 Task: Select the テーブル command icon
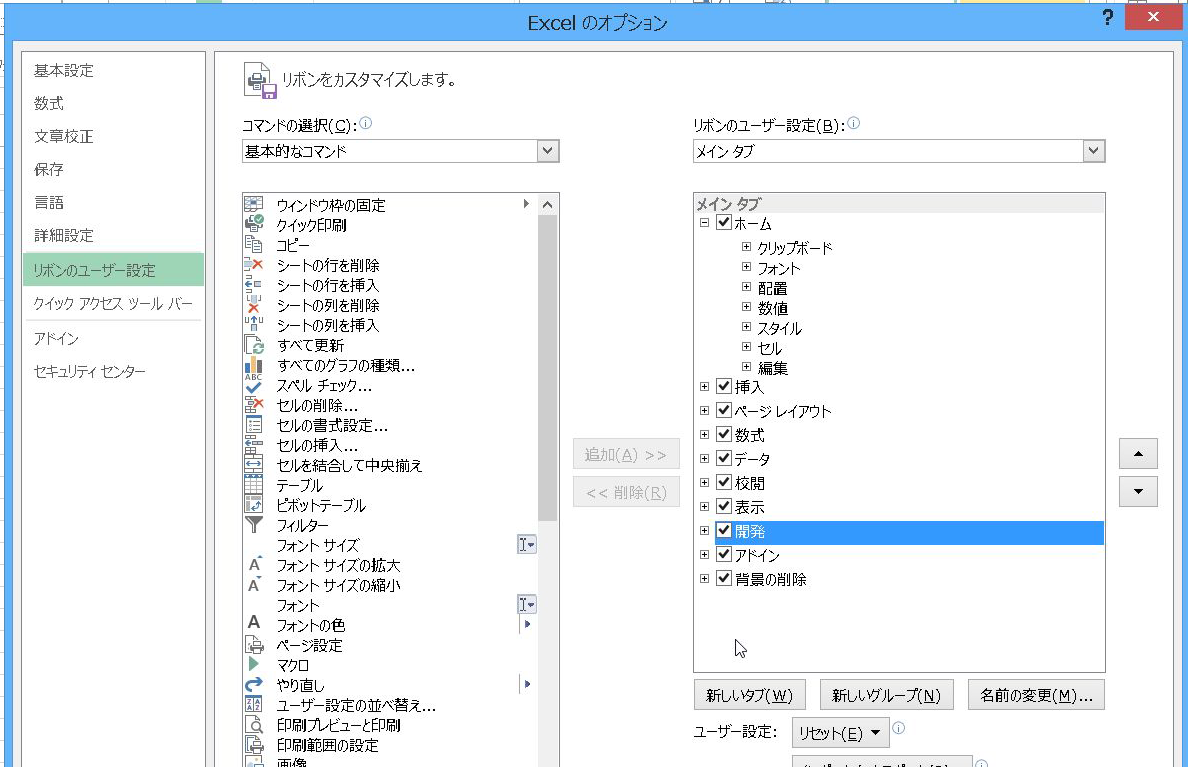[x=253, y=484]
